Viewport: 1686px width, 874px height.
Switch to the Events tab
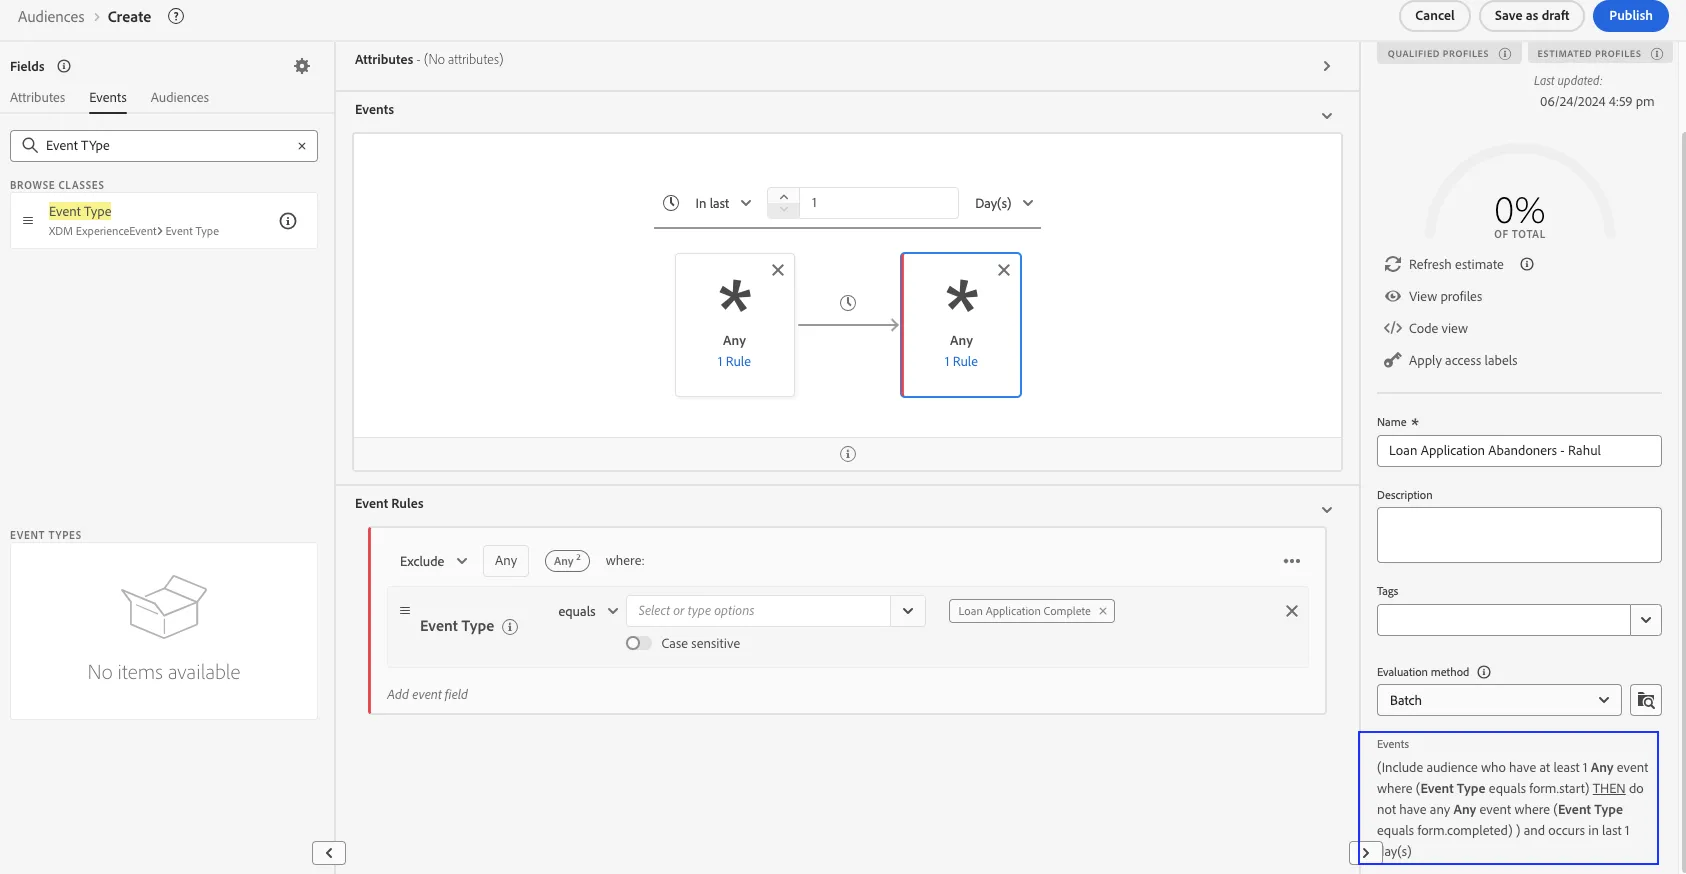(x=108, y=97)
